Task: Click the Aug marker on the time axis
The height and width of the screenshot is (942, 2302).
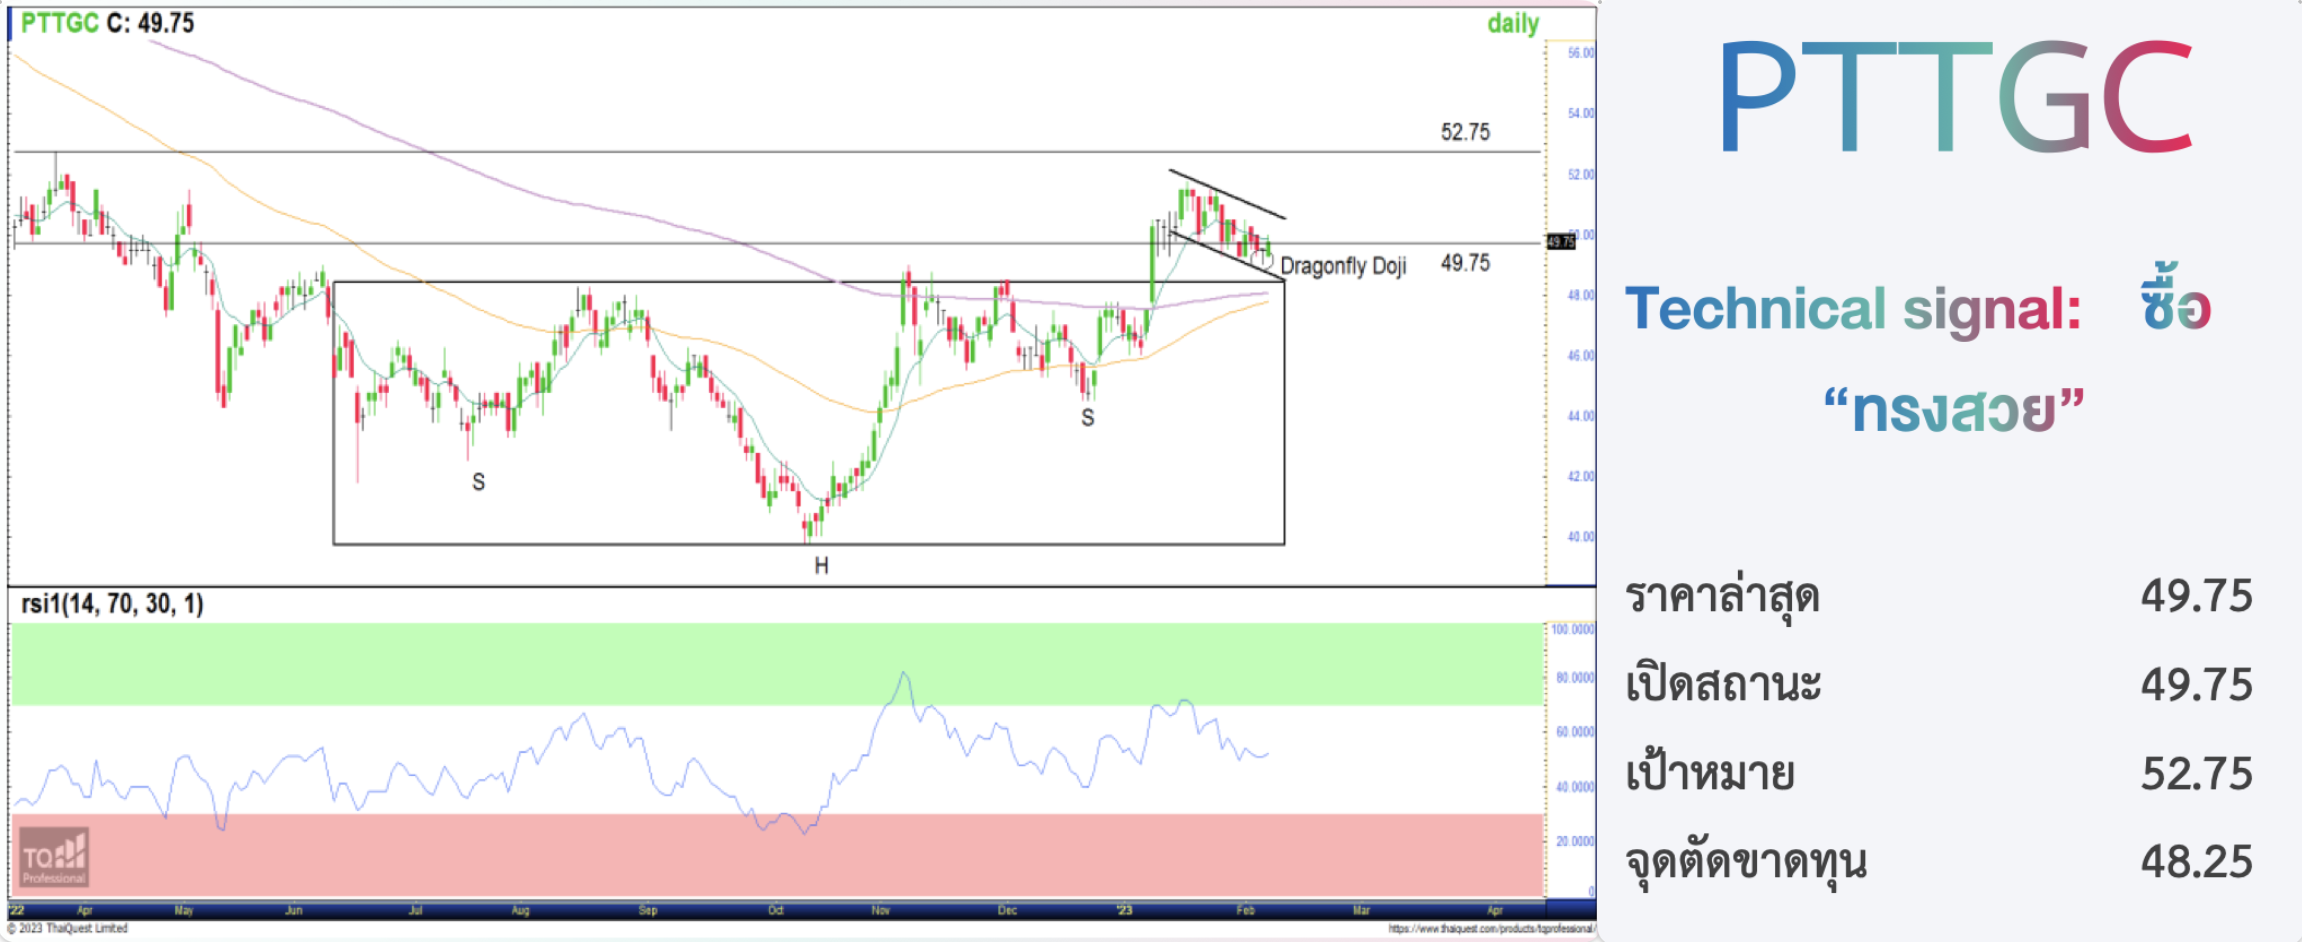Action: click(520, 910)
